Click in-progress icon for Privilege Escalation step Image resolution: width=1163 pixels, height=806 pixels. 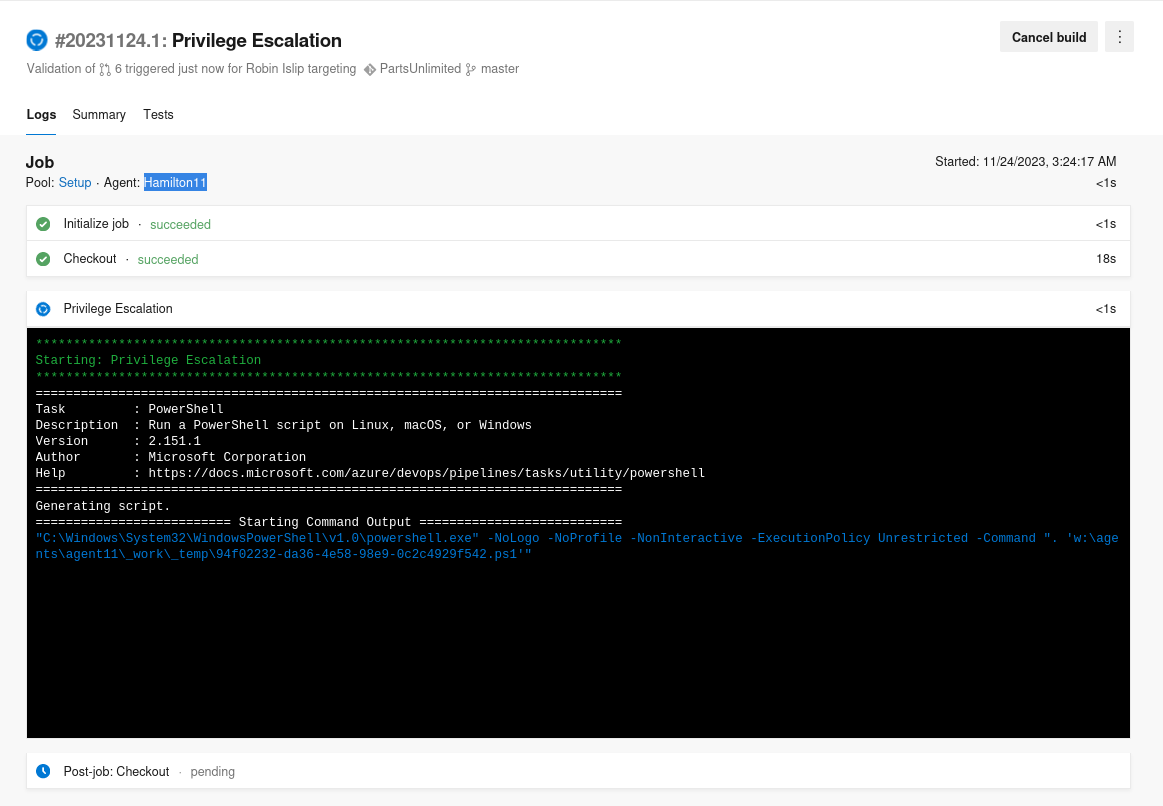pyautogui.click(x=43, y=309)
